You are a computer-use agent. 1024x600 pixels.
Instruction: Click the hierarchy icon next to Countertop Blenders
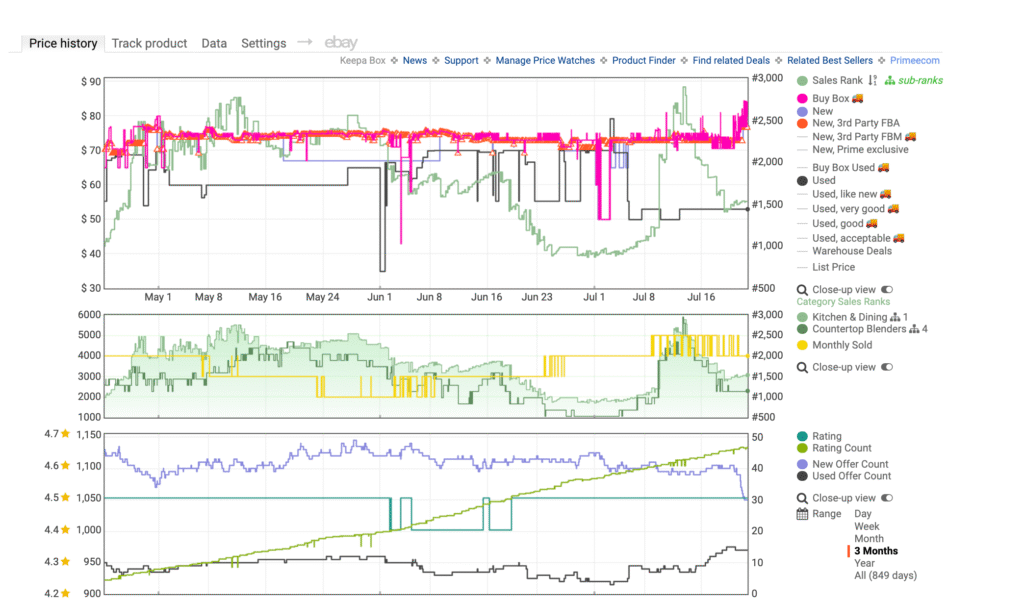pyautogui.click(x=913, y=329)
